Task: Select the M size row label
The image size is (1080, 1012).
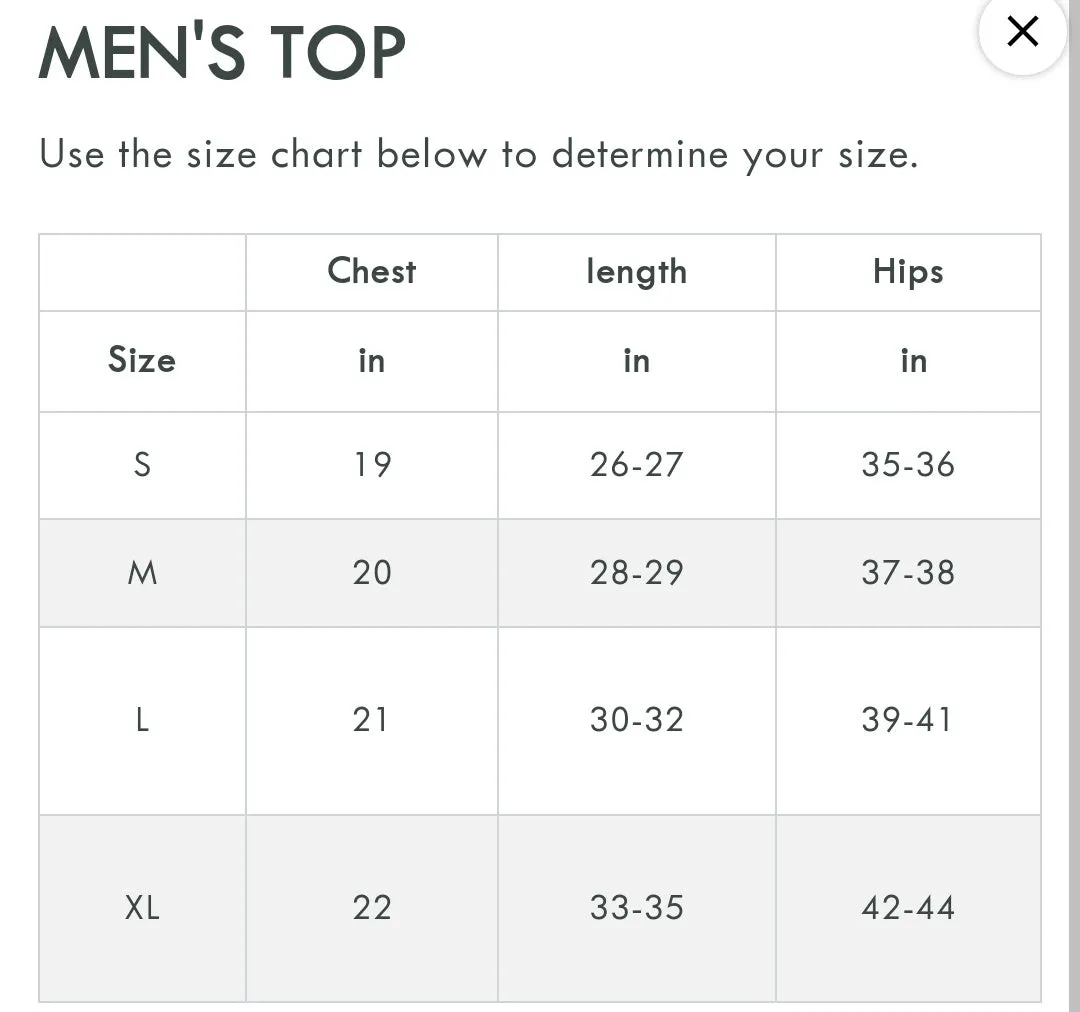Action: point(143,572)
